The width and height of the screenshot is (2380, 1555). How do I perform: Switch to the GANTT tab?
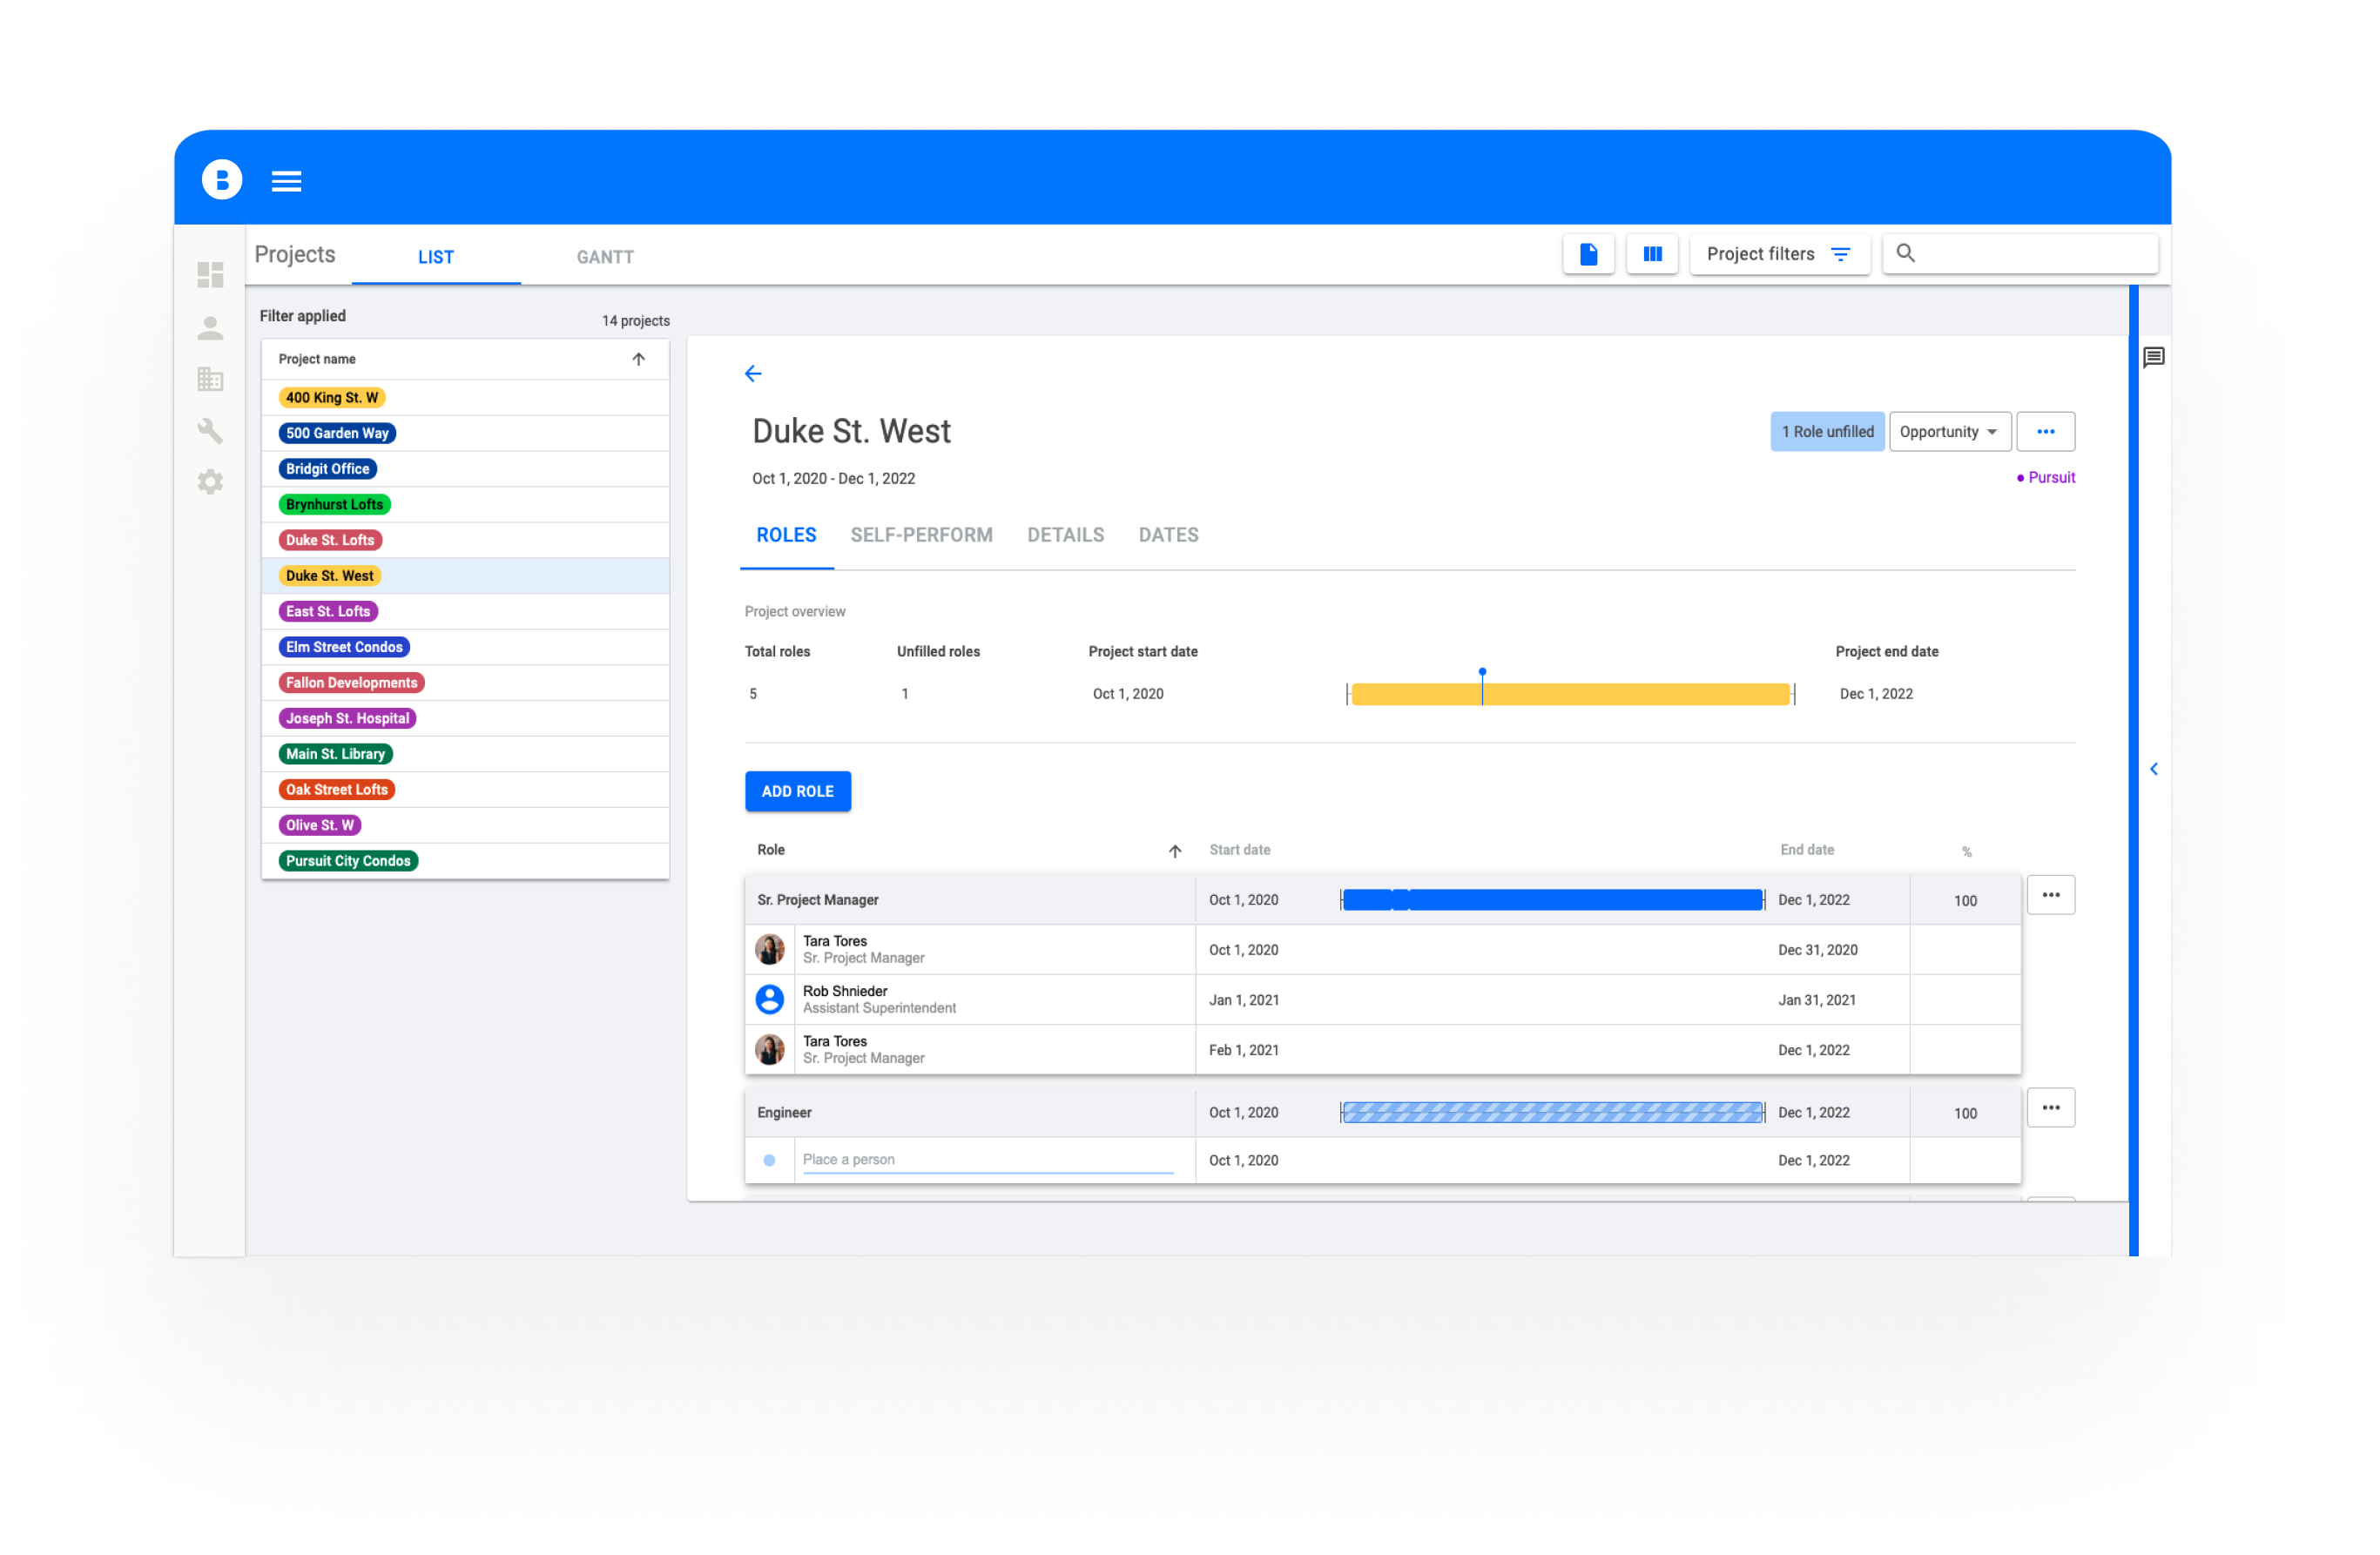pyautogui.click(x=605, y=257)
